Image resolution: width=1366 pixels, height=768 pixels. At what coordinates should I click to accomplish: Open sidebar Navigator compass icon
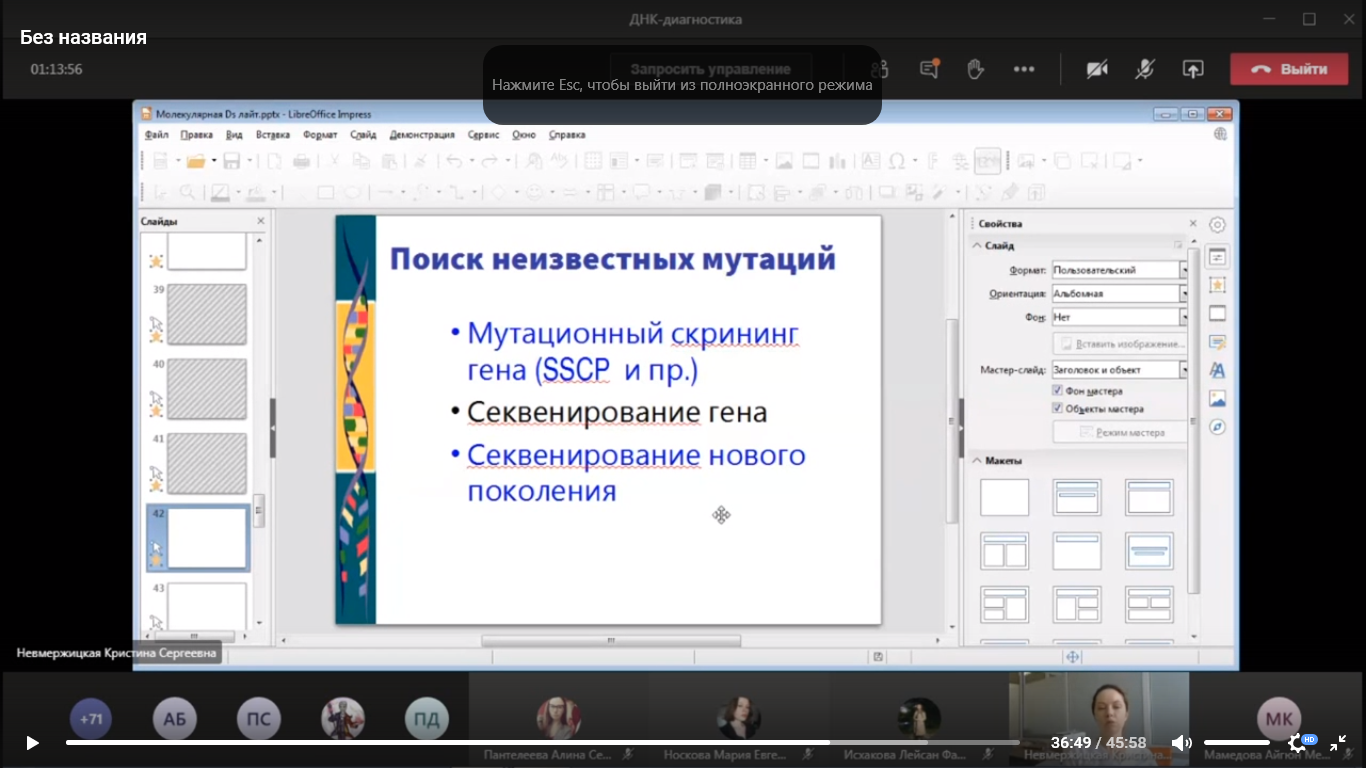(x=1217, y=427)
